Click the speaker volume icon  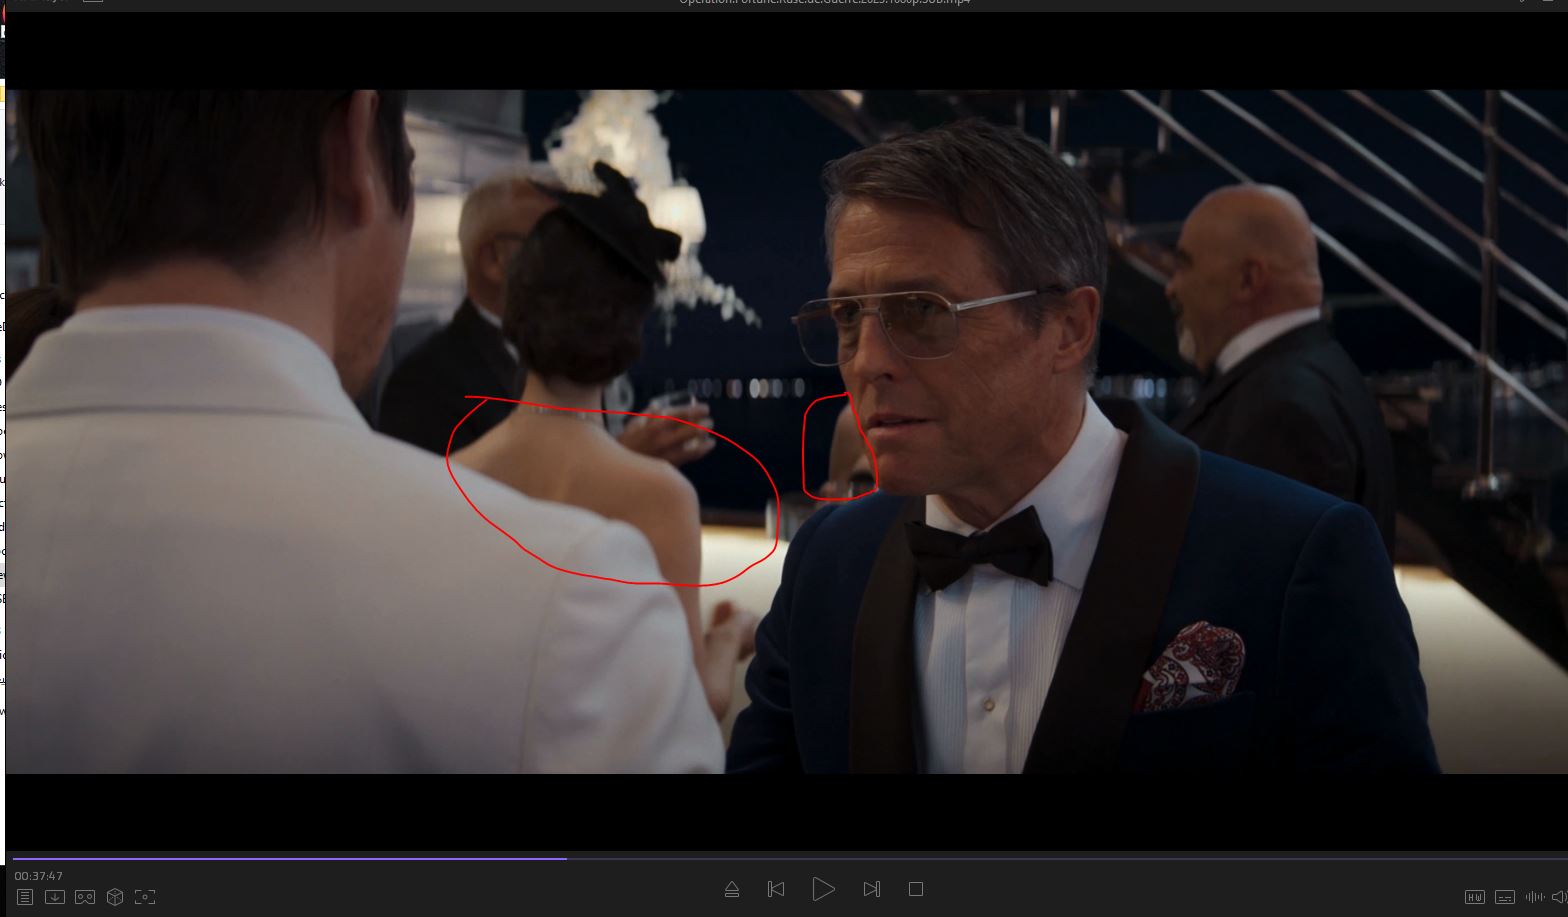[1558, 897]
